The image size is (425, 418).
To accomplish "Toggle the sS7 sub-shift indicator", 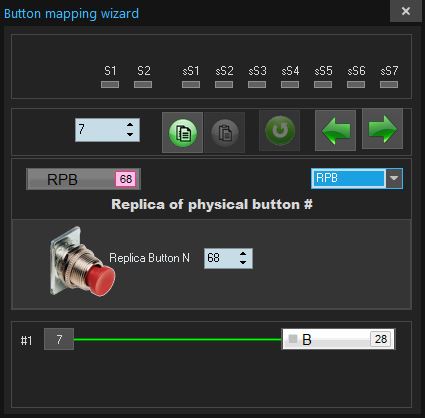I will click(389, 85).
